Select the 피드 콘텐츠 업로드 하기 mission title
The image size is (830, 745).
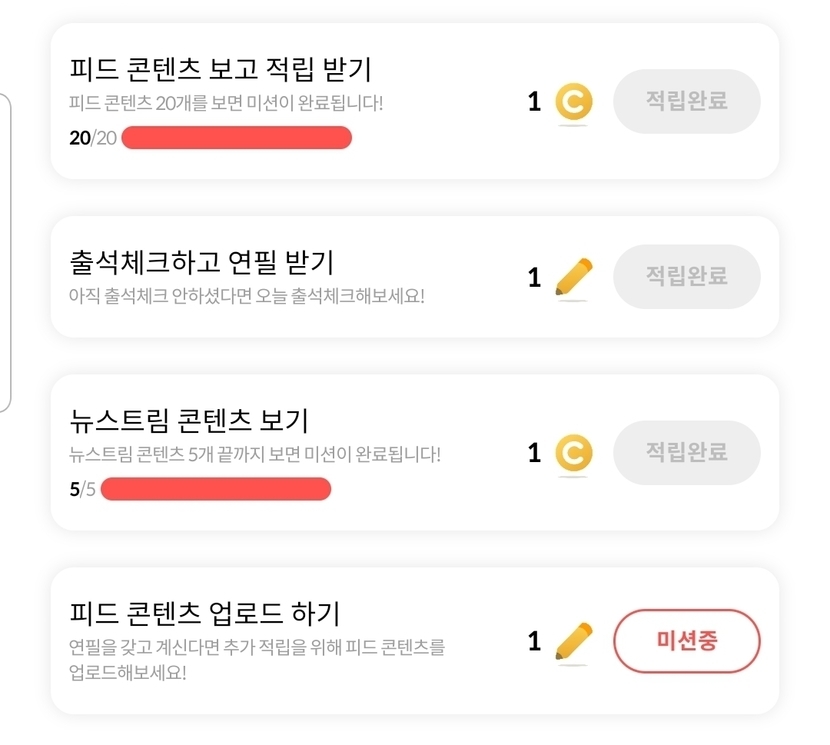pyautogui.click(x=205, y=611)
